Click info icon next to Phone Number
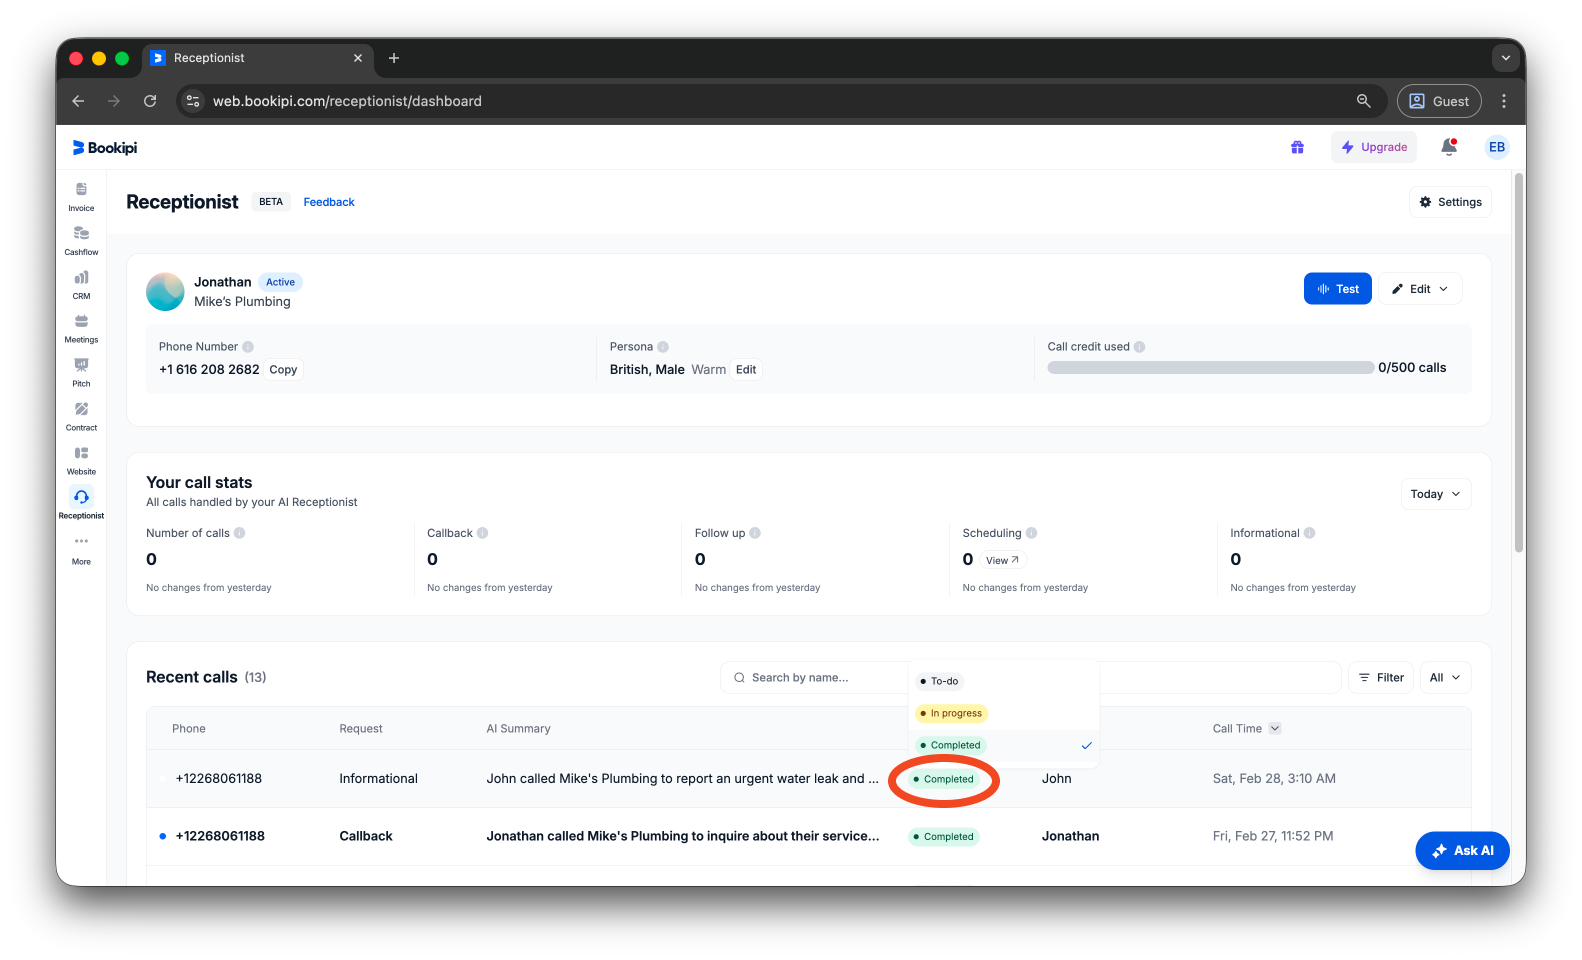The image size is (1582, 960). (x=248, y=347)
